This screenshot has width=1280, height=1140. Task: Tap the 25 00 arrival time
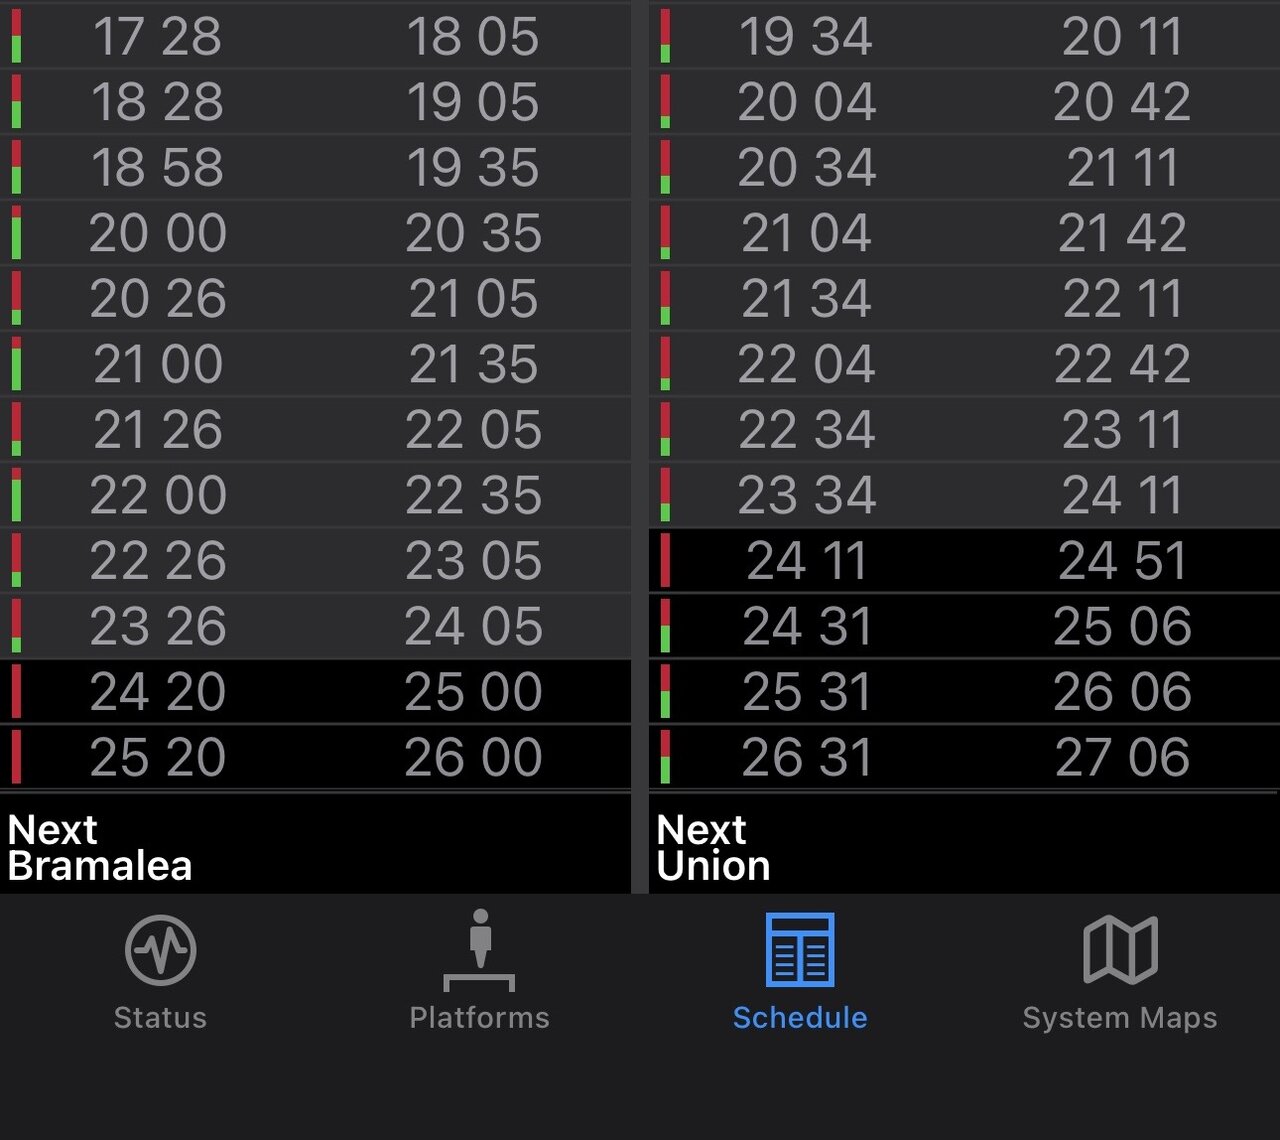[x=473, y=692]
